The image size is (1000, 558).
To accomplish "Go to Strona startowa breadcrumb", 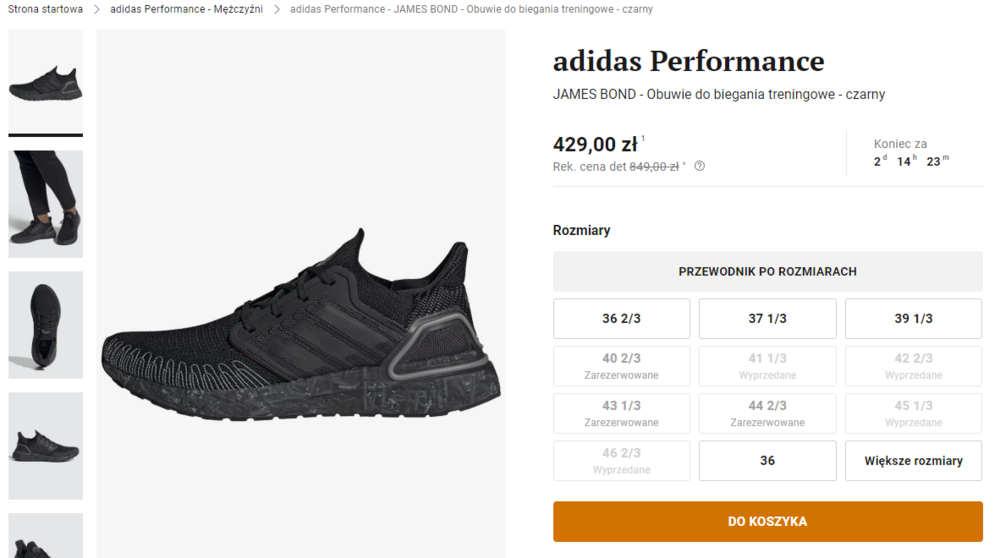I will point(45,9).
